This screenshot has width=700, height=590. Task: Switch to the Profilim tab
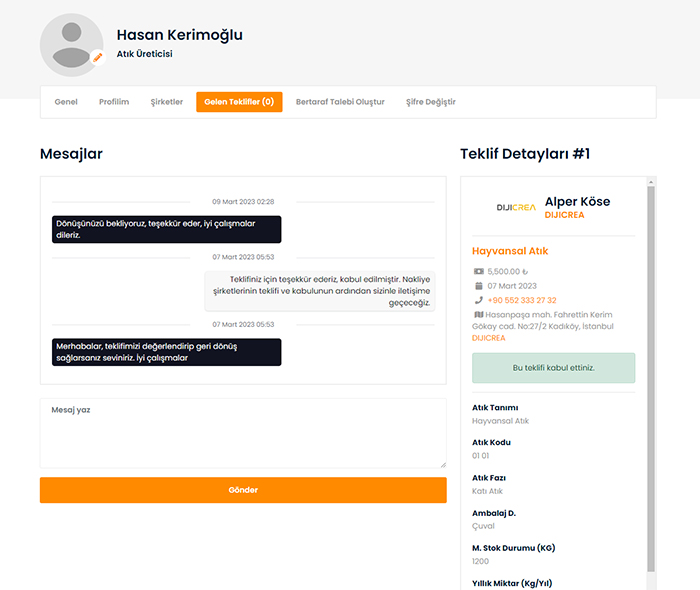pyautogui.click(x=114, y=102)
